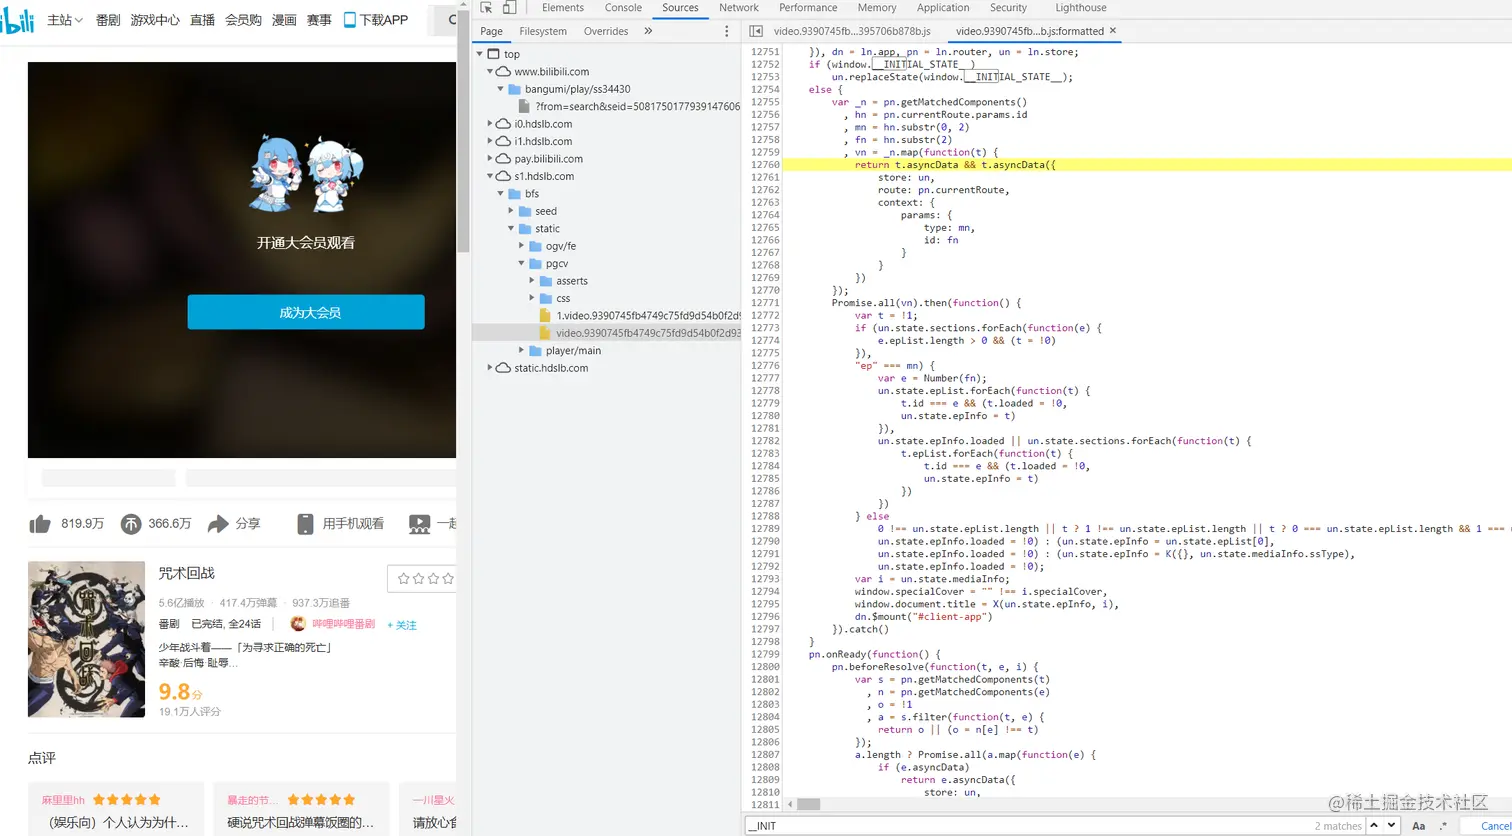Open the Memory tab
Screen dimensions: 1512x836
tap(877, 8)
